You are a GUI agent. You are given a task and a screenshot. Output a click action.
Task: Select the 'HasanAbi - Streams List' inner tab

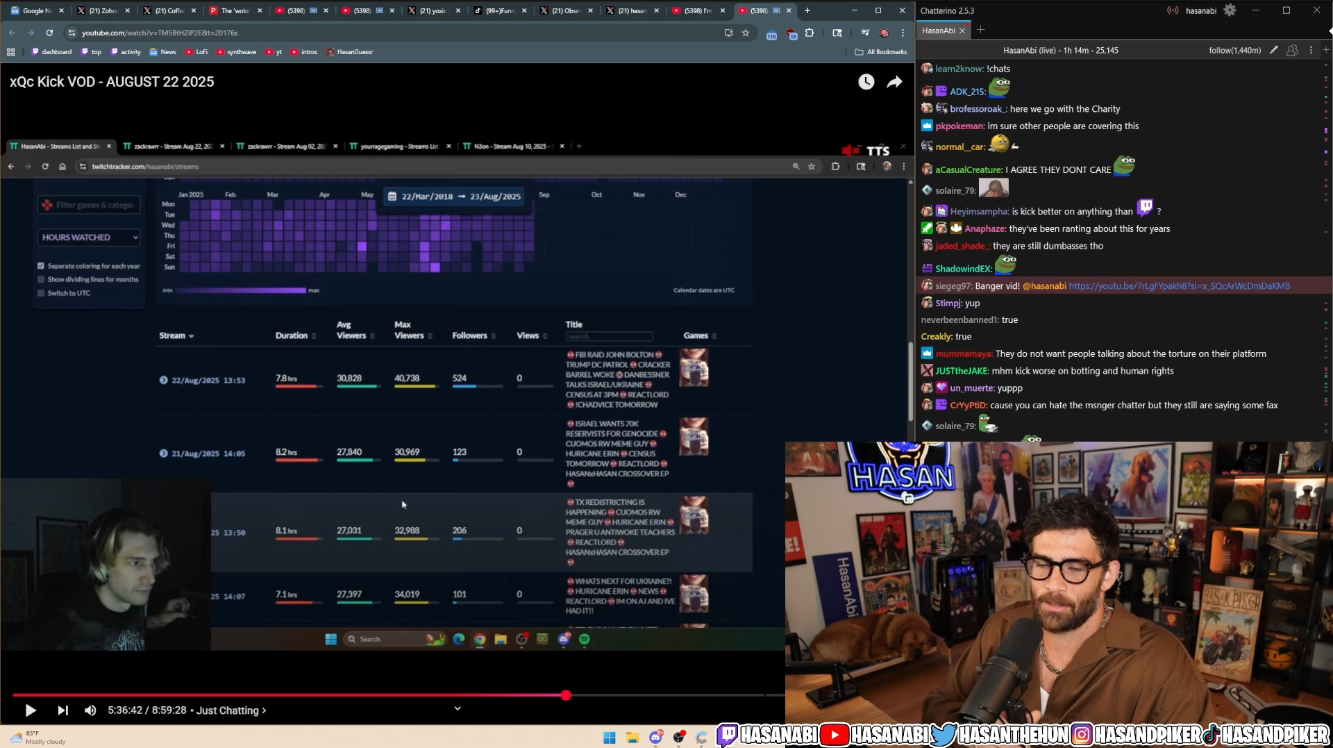coord(62,146)
